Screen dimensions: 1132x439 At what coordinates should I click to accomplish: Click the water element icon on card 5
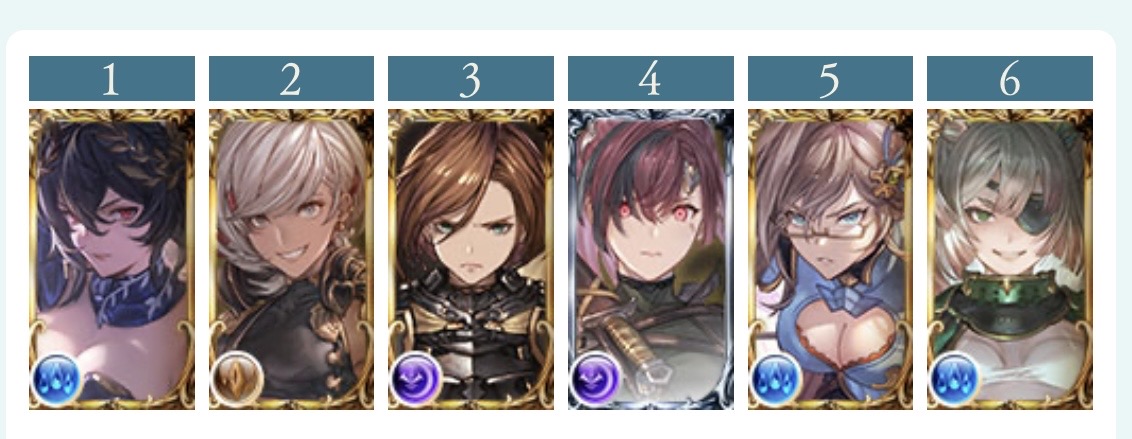coord(775,378)
